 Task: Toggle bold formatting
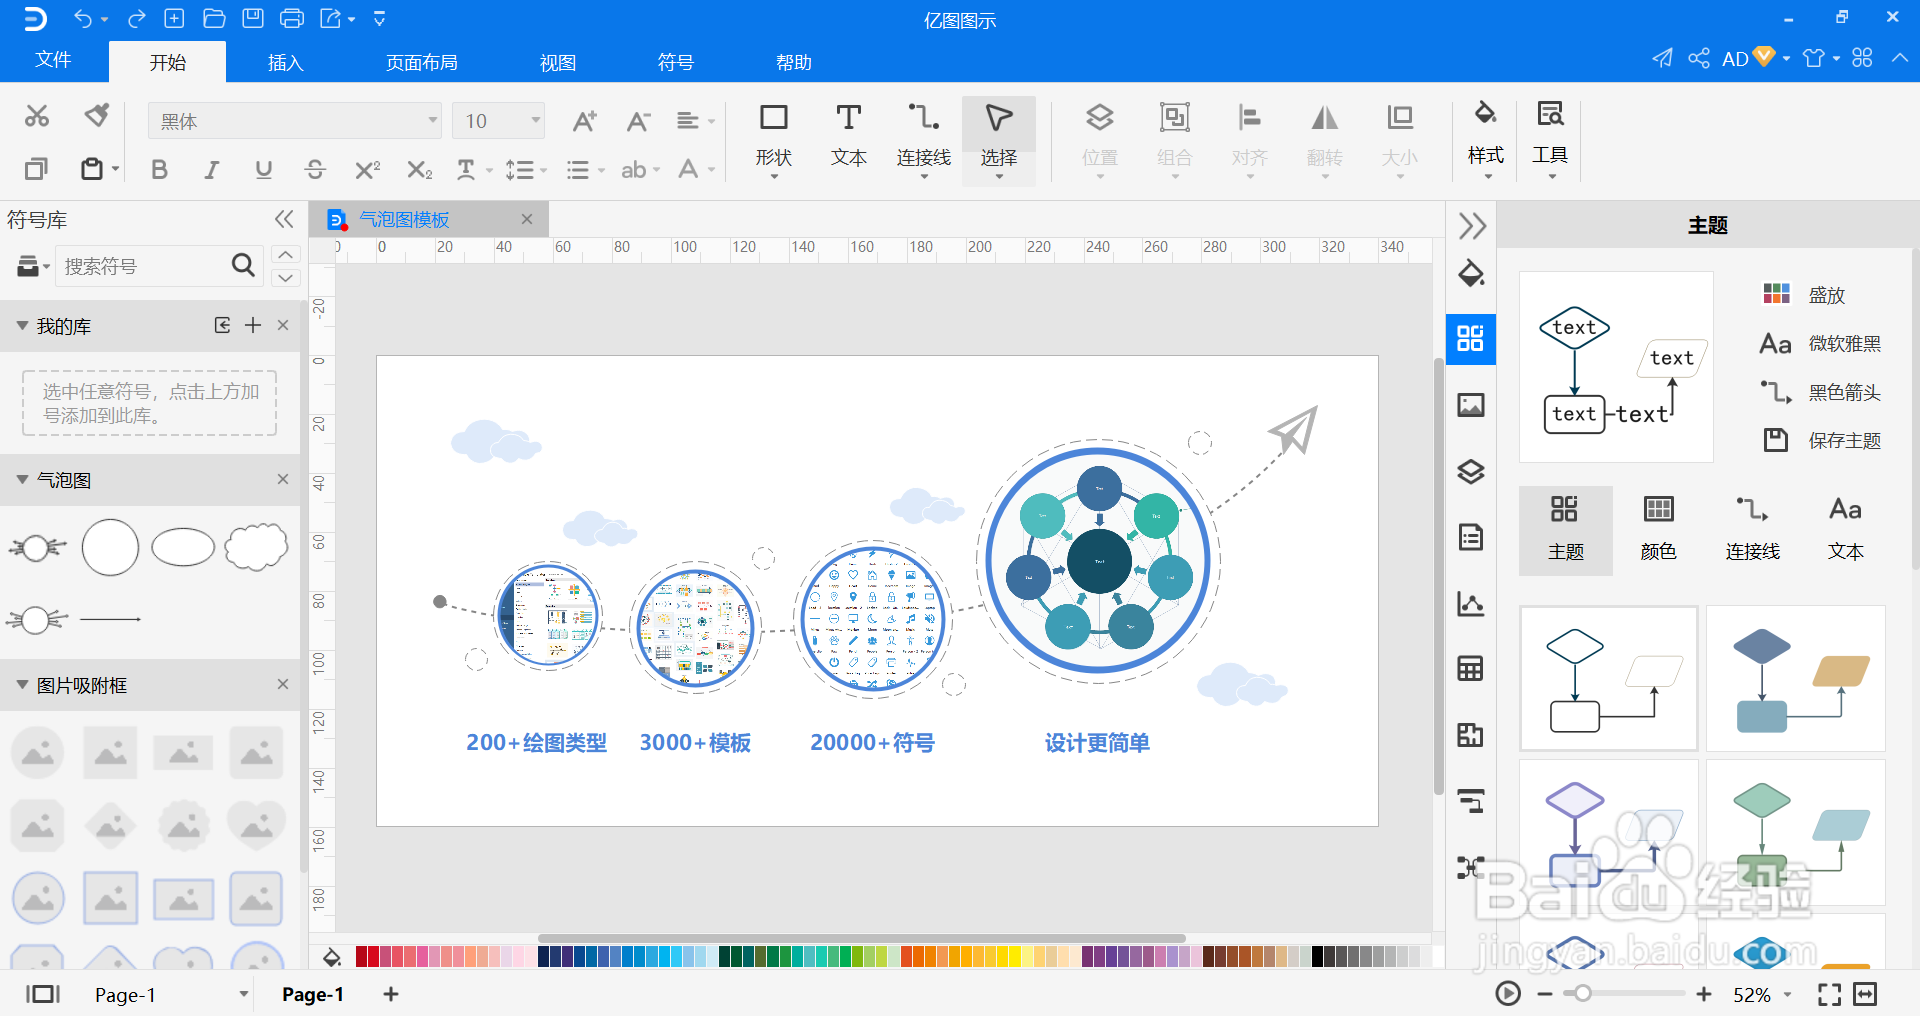click(159, 170)
